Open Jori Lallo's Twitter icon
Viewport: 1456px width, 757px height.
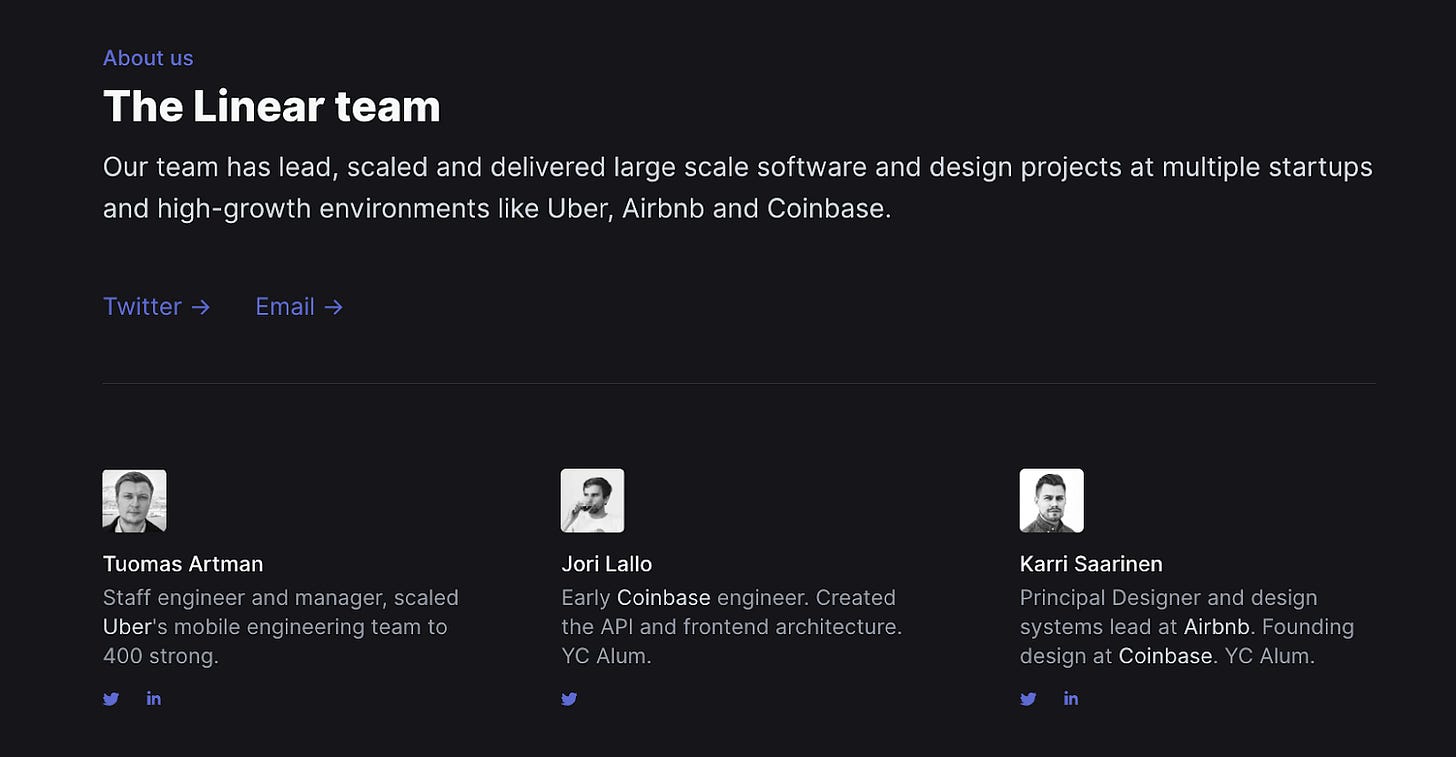(x=569, y=699)
